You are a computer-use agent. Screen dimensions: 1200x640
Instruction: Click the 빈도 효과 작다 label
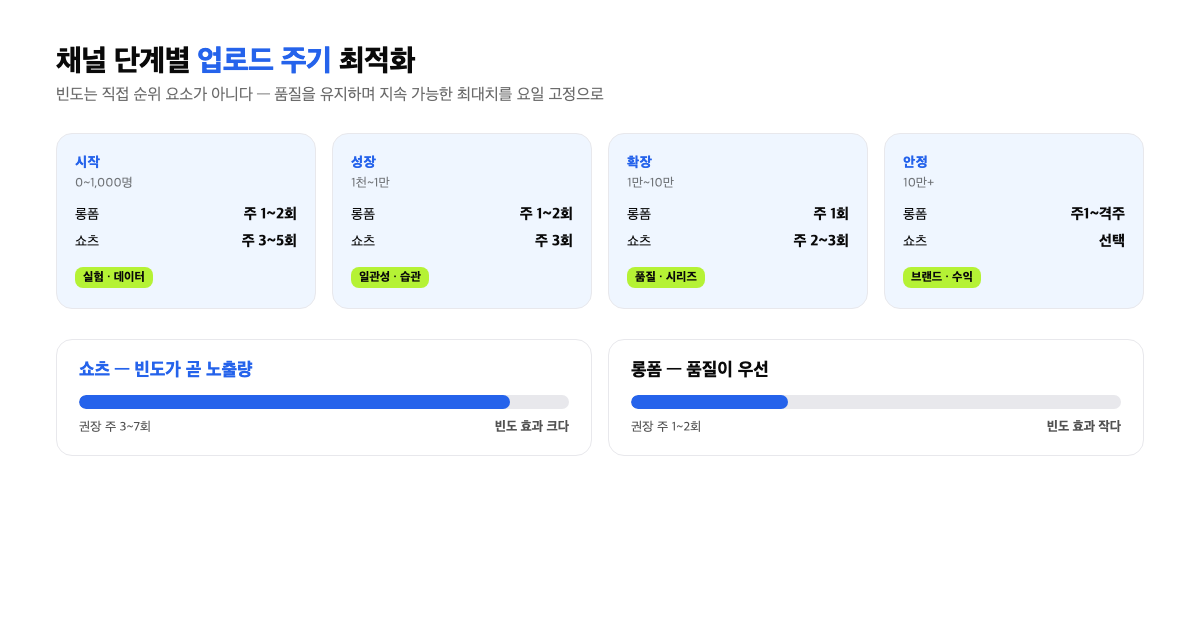pyautogui.click(x=1084, y=426)
